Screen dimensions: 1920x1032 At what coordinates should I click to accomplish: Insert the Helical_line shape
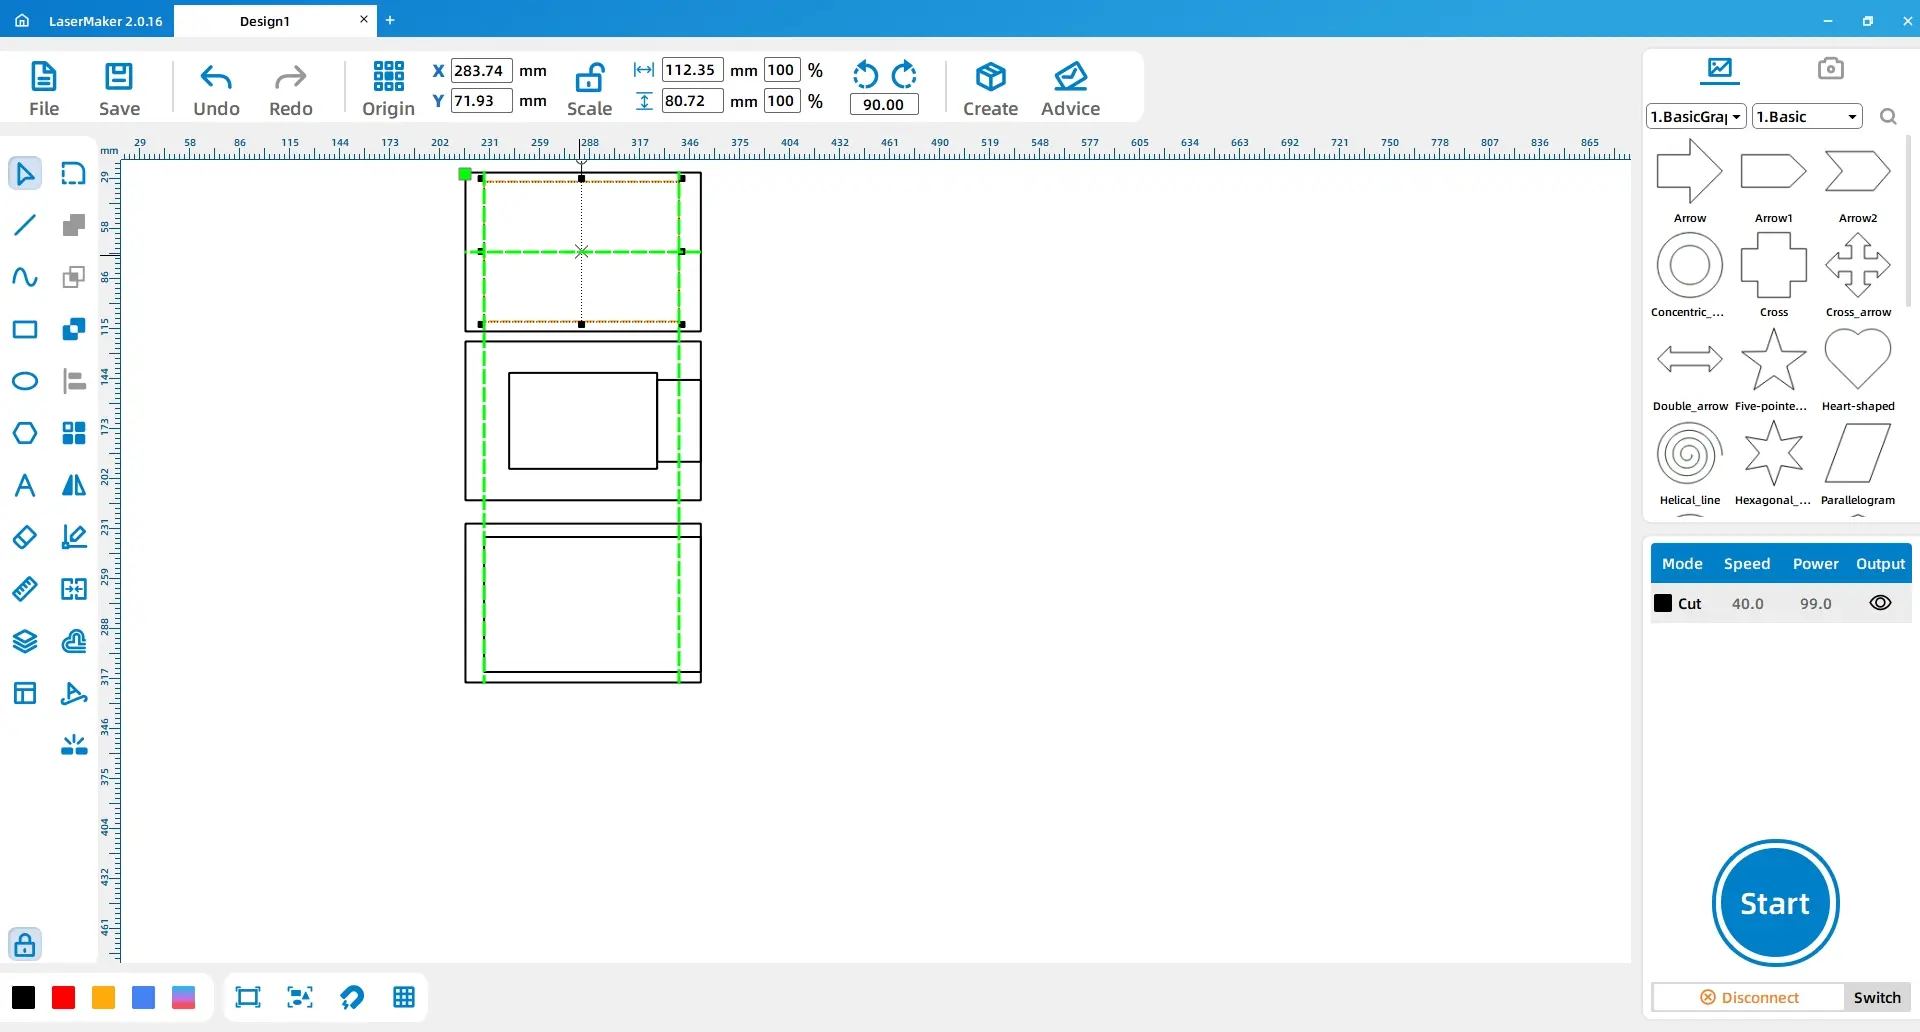click(1690, 463)
